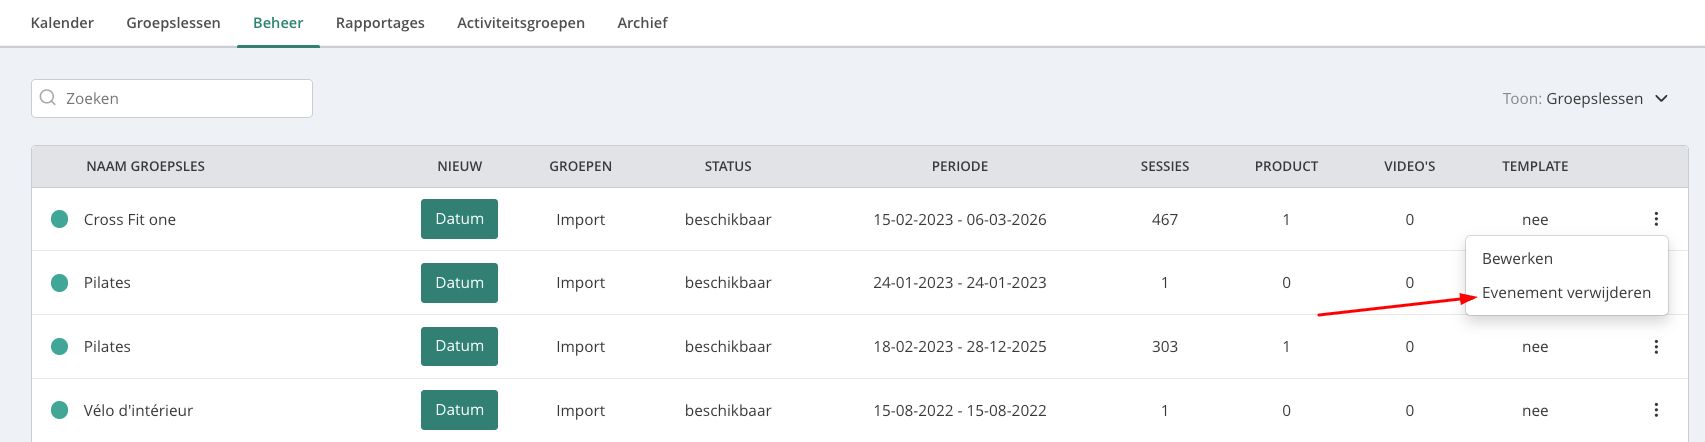The width and height of the screenshot is (1705, 442).
Task: Open the three-dot menu for Cross Fit one
Action: [x=1656, y=219]
